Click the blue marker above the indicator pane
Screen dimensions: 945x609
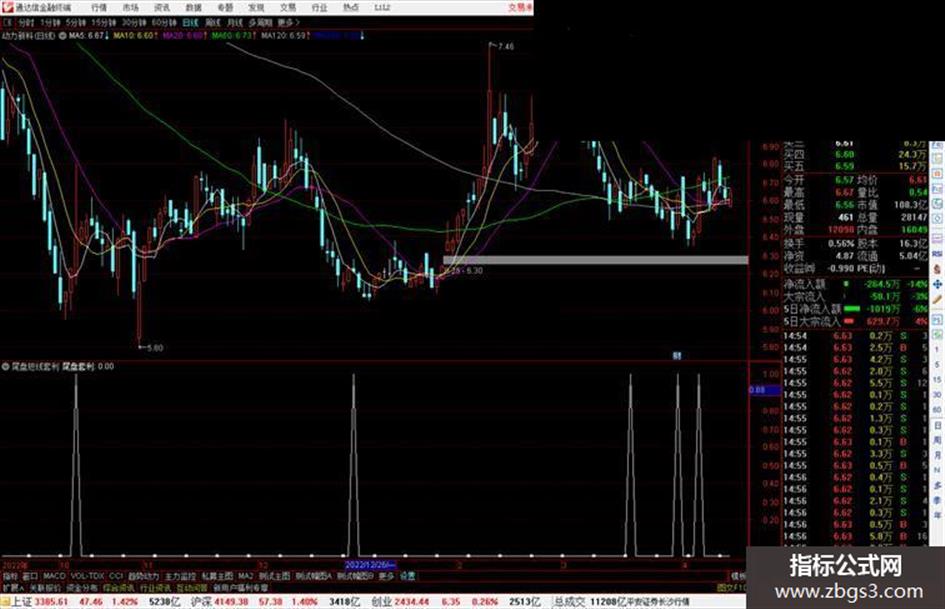click(677, 356)
